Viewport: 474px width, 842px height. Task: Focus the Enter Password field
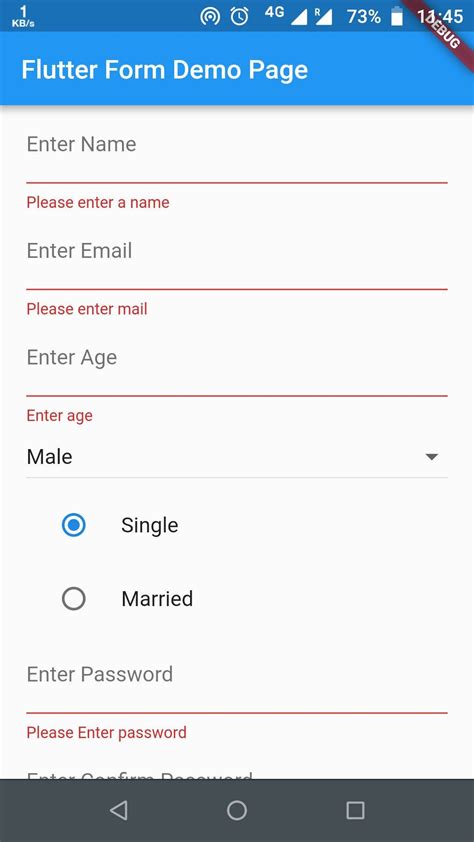coord(237,684)
